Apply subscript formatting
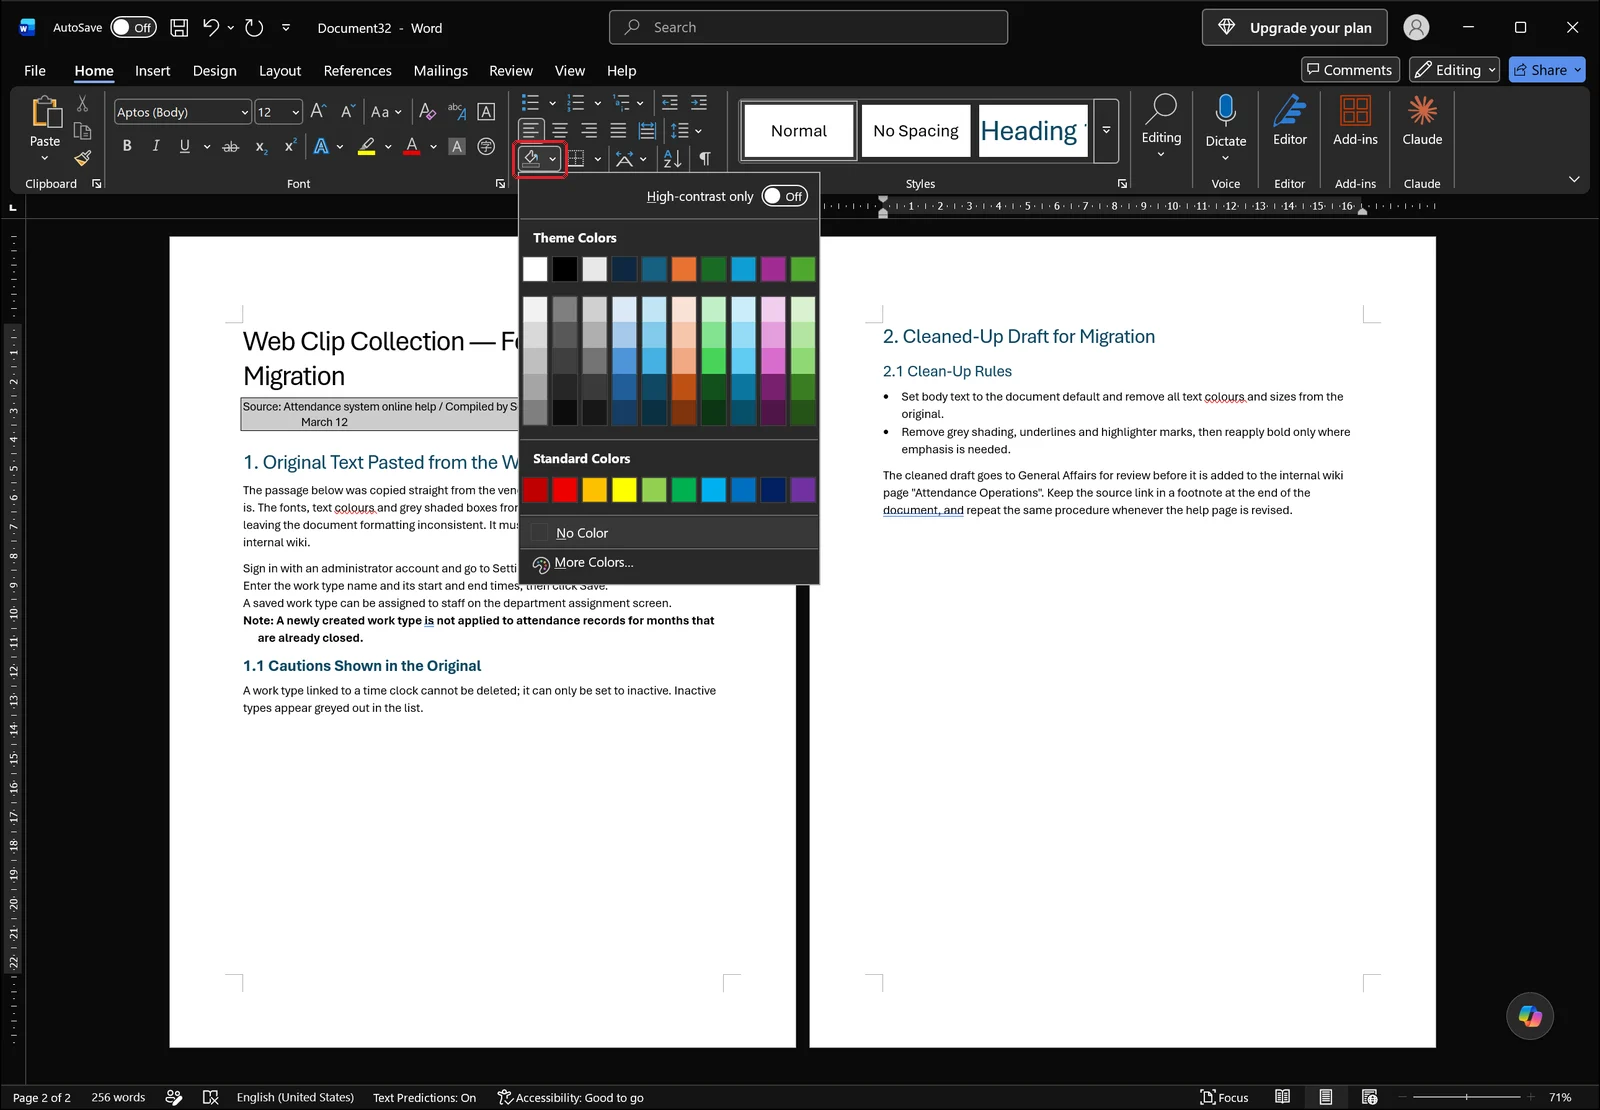 261,146
